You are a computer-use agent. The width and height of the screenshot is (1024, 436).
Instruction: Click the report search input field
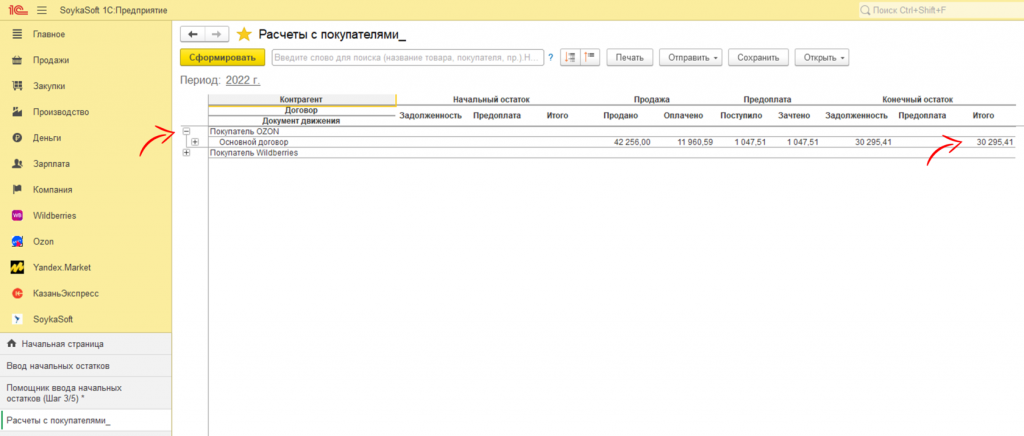(407, 57)
